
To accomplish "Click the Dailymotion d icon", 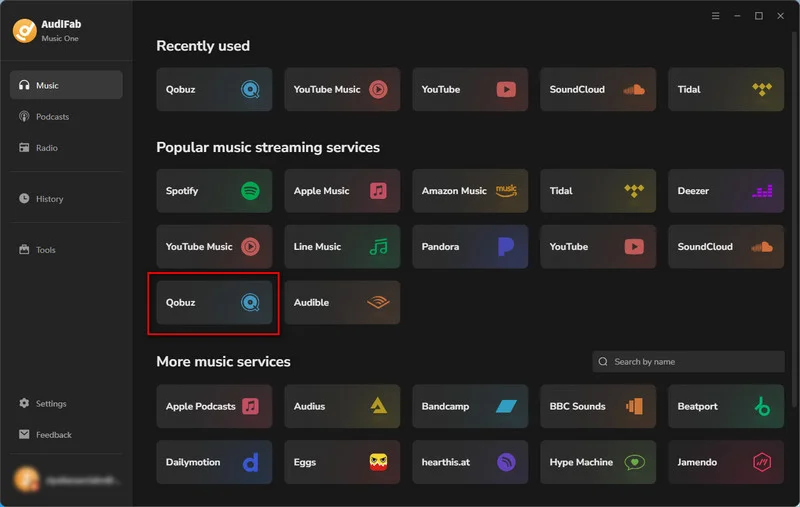I will pos(250,462).
